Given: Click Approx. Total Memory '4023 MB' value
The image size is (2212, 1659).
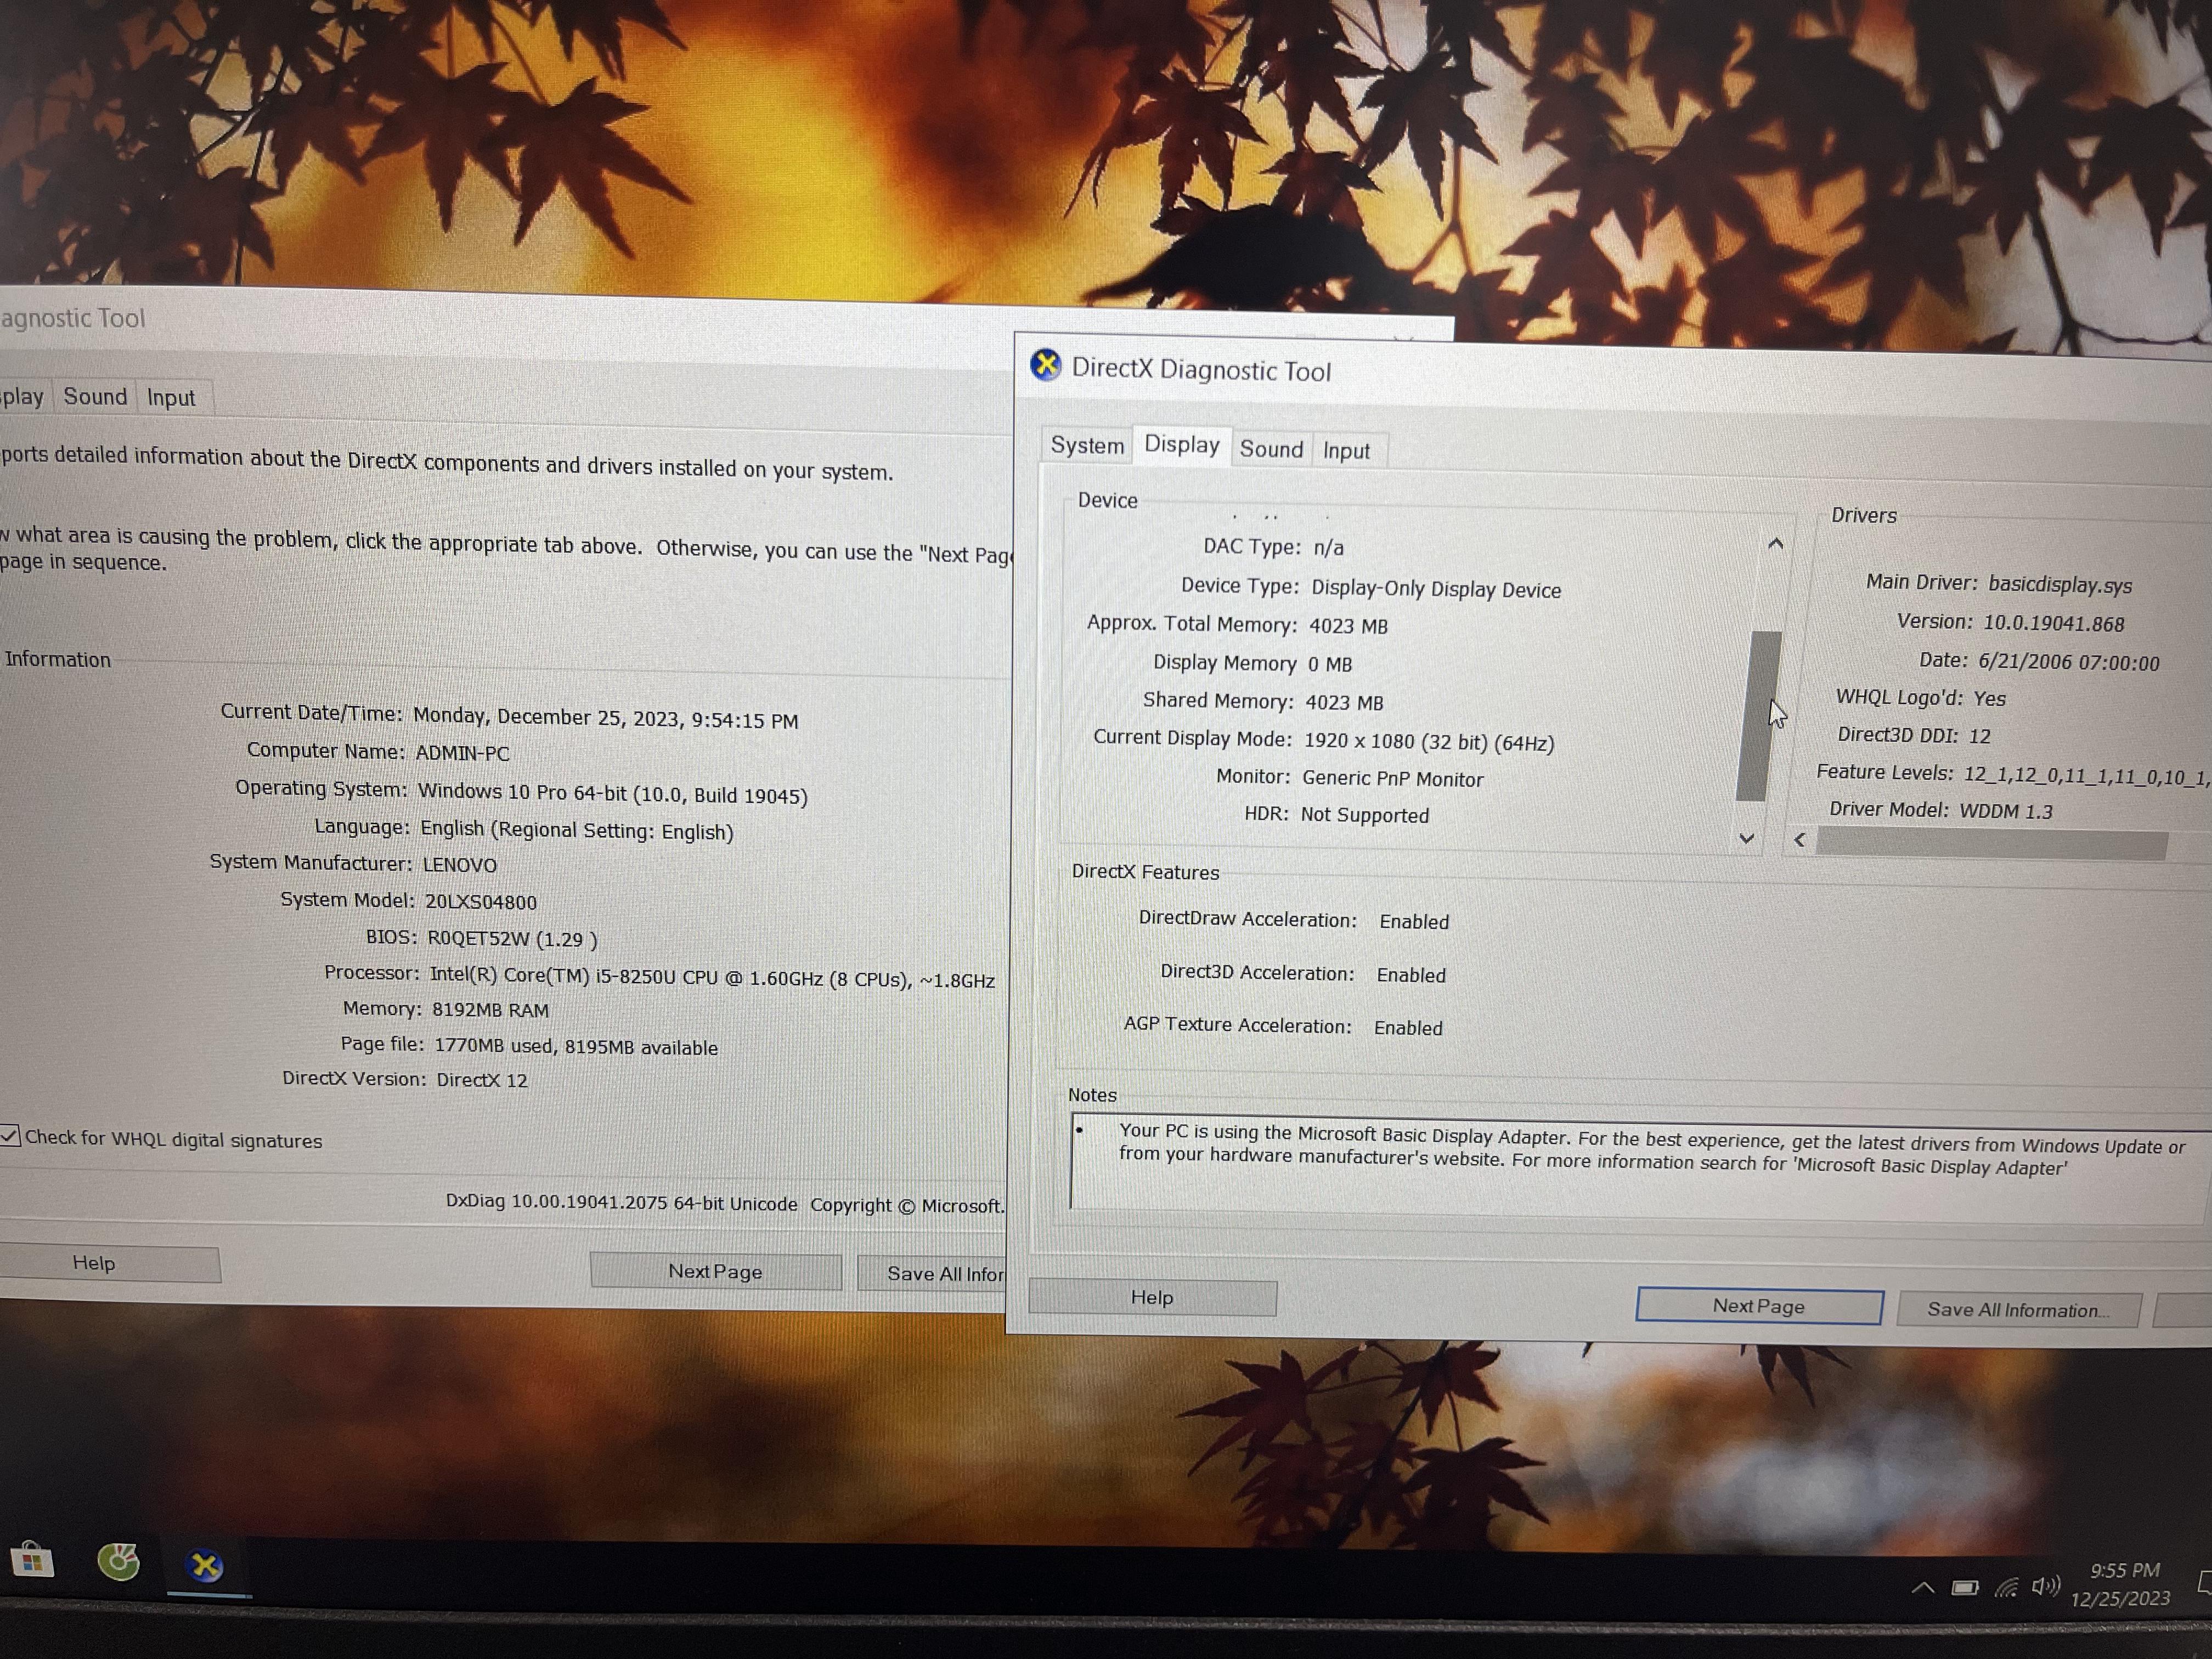Looking at the screenshot, I should pyautogui.click(x=1348, y=626).
